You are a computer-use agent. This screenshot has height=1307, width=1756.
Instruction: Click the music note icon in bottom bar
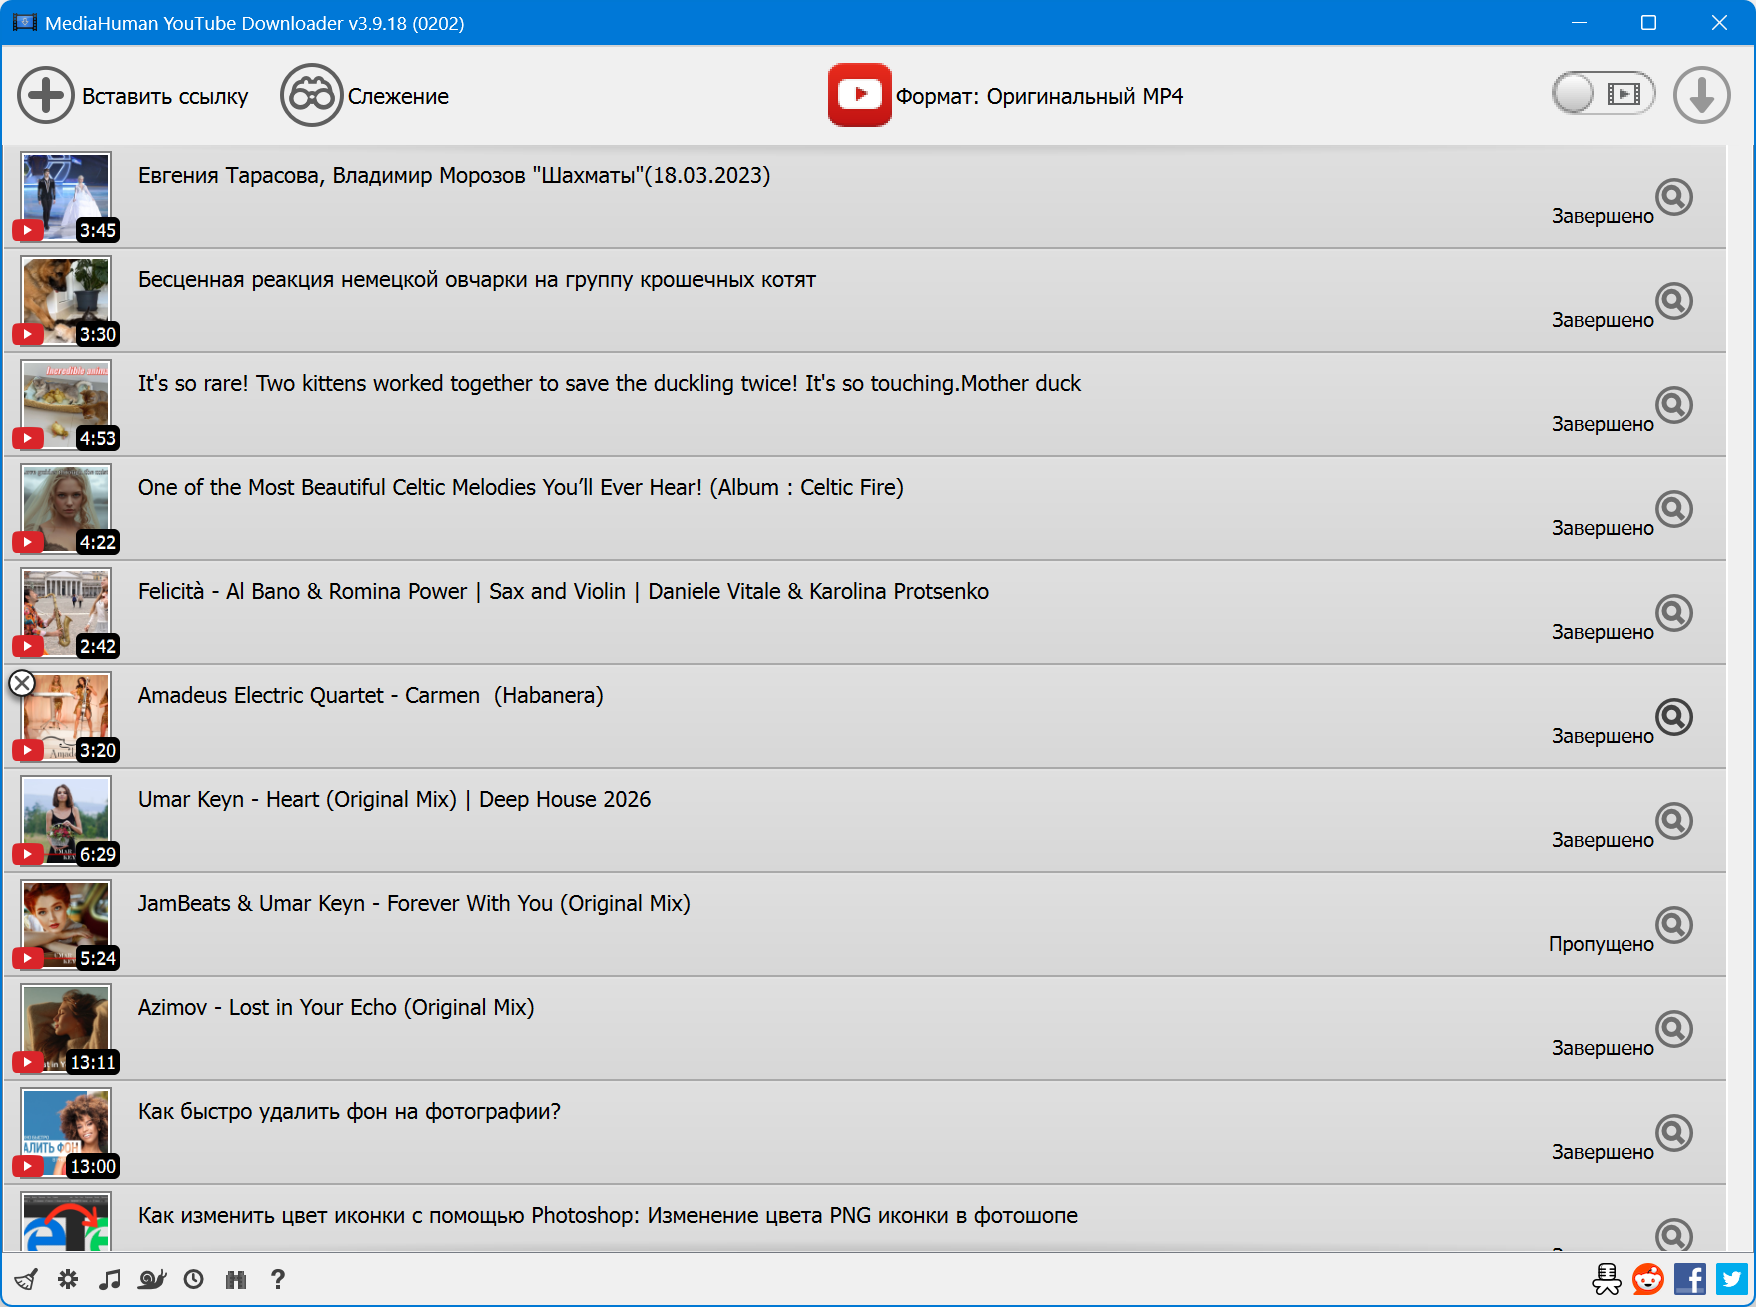pyautogui.click(x=110, y=1279)
